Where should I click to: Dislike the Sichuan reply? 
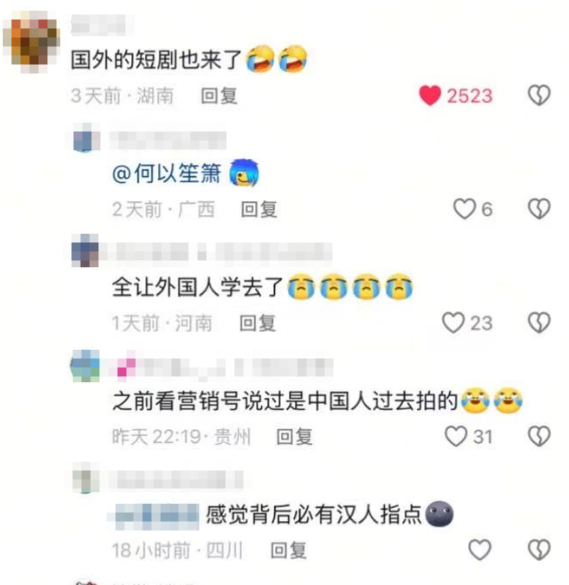click(x=539, y=550)
